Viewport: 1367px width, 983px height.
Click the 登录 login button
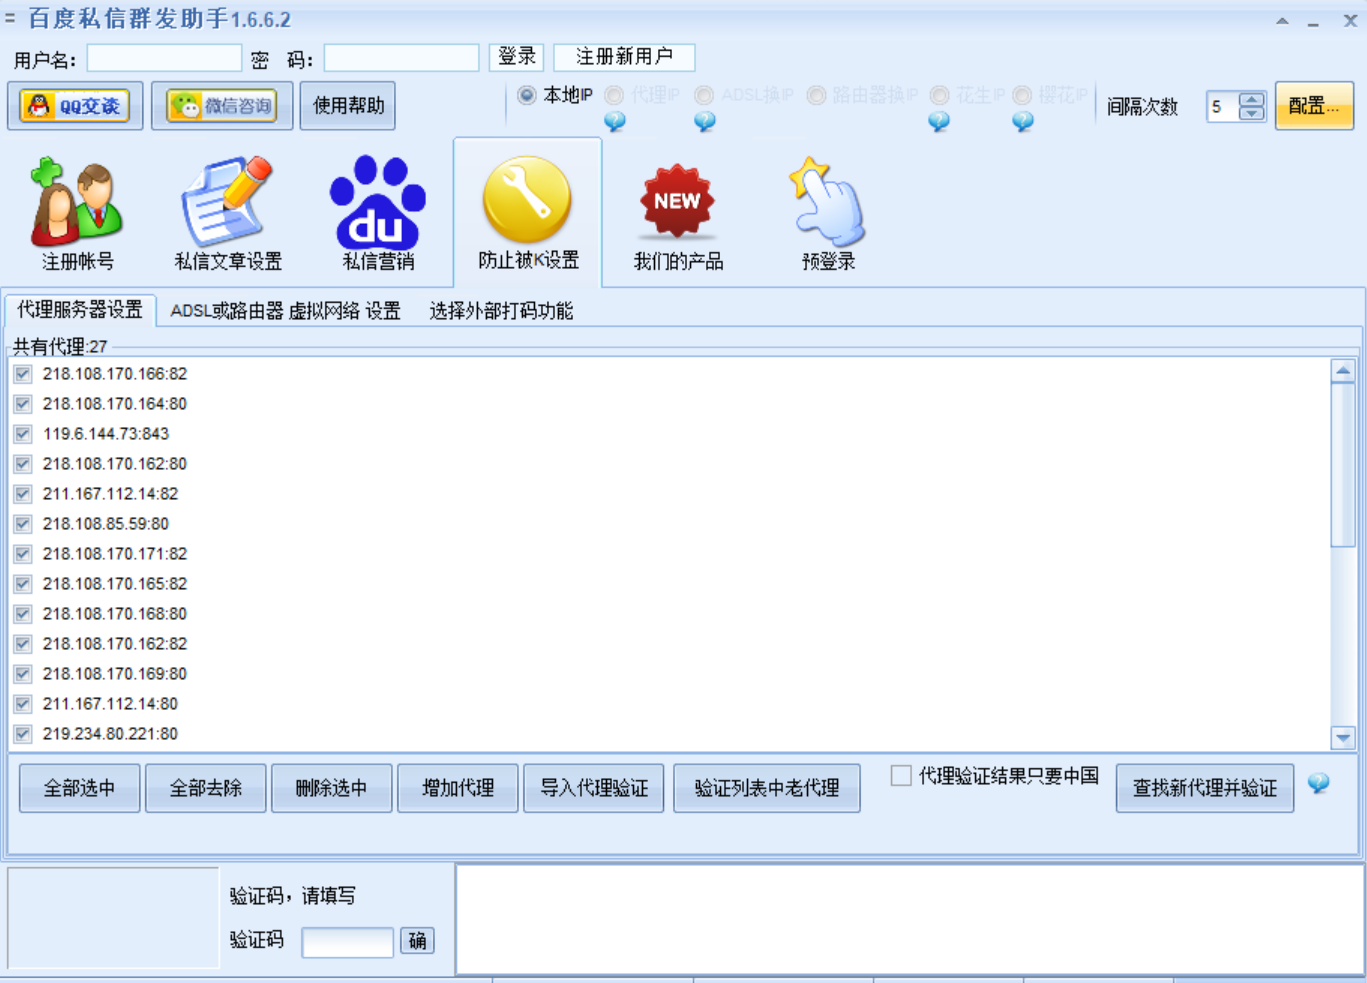(x=517, y=57)
